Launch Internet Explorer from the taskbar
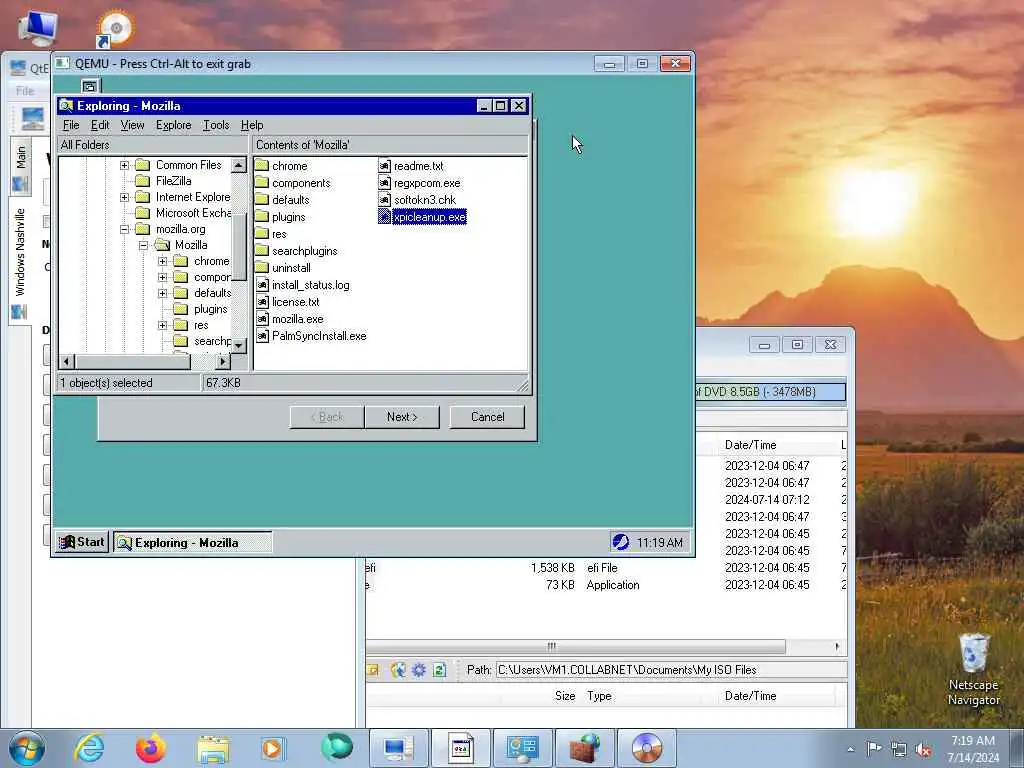This screenshot has width=1024, height=768. click(88, 748)
